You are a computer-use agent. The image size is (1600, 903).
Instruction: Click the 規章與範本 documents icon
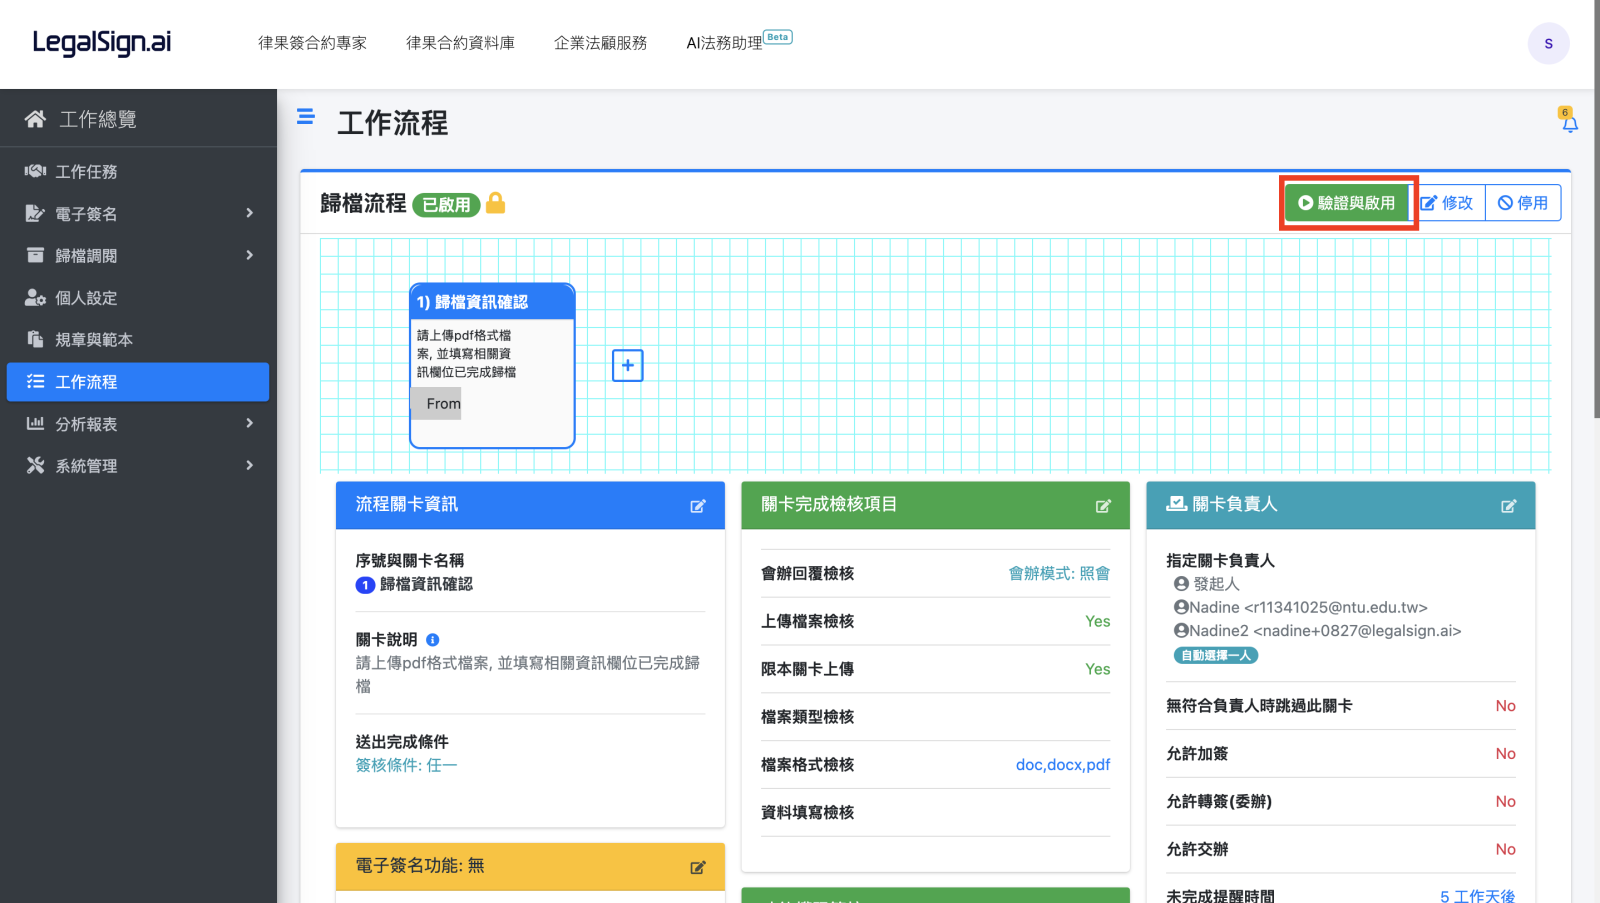tap(35, 339)
